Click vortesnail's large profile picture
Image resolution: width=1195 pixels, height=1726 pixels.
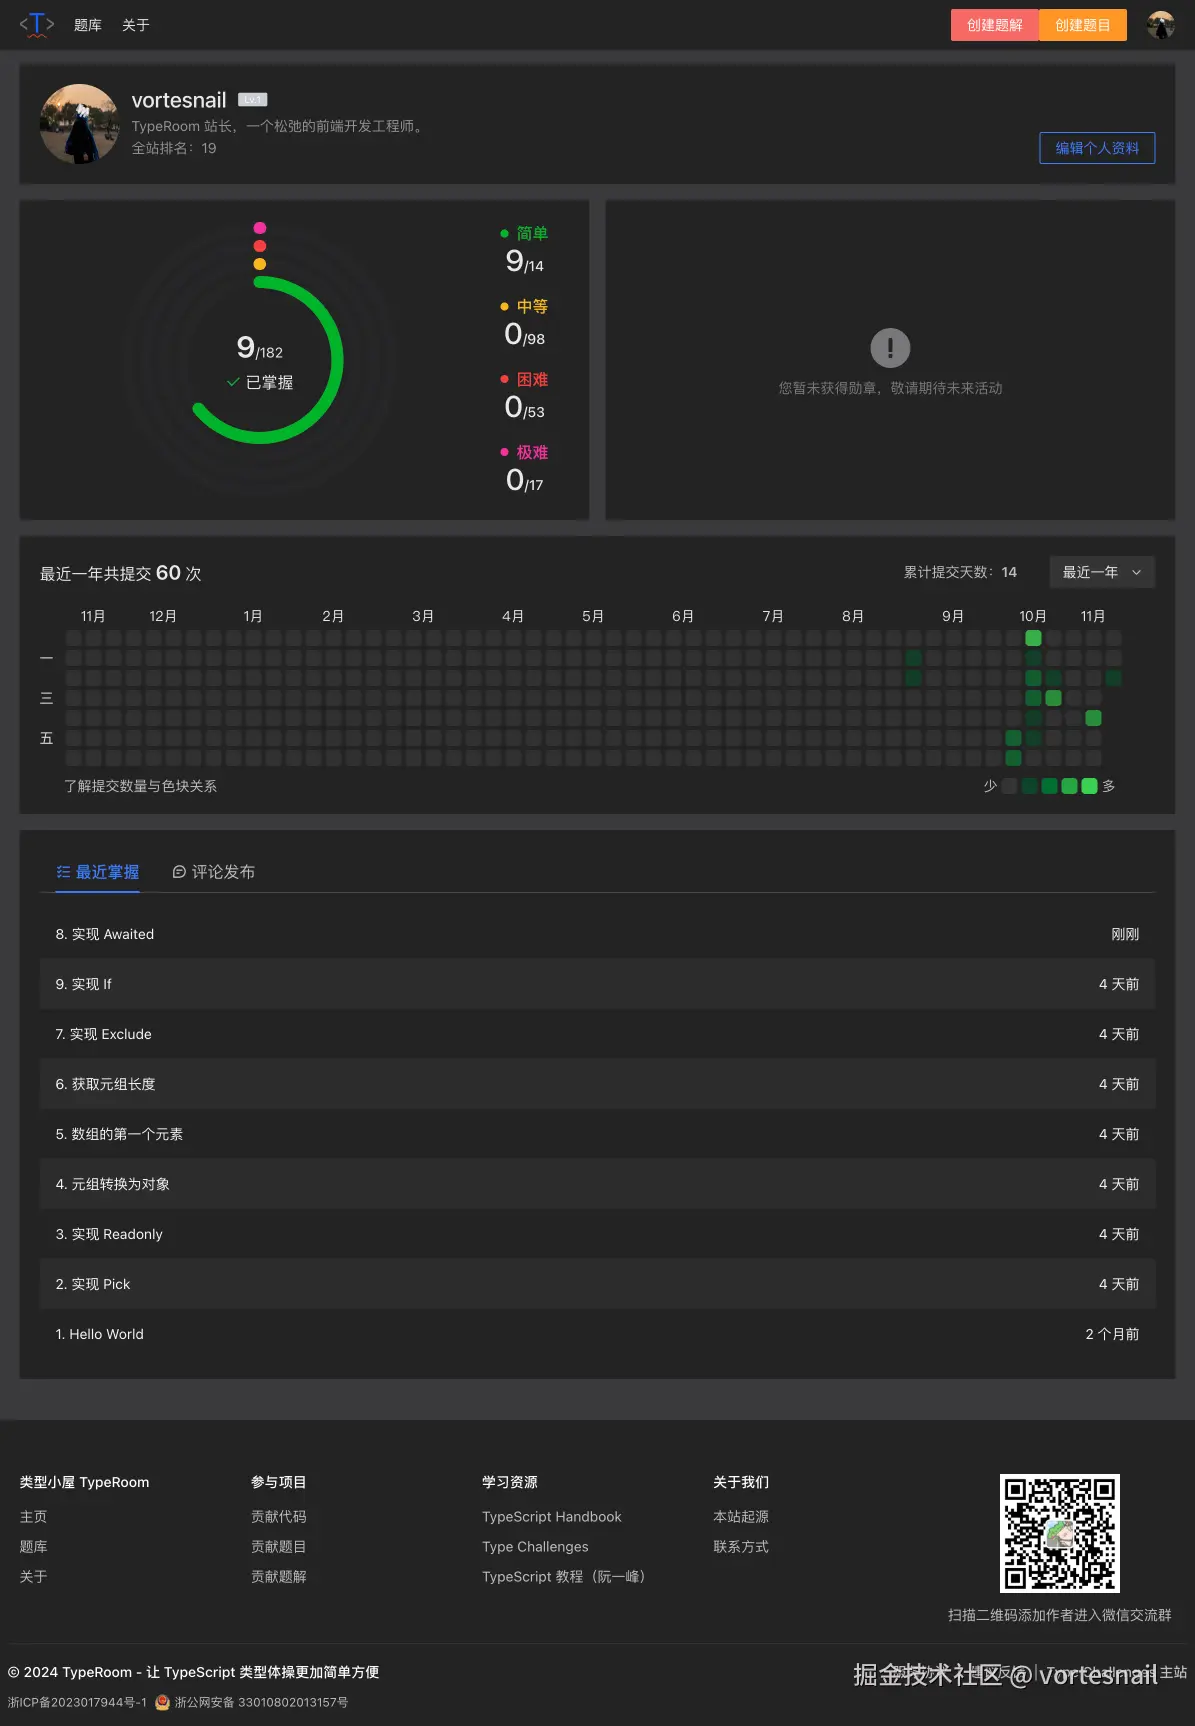pos(80,124)
